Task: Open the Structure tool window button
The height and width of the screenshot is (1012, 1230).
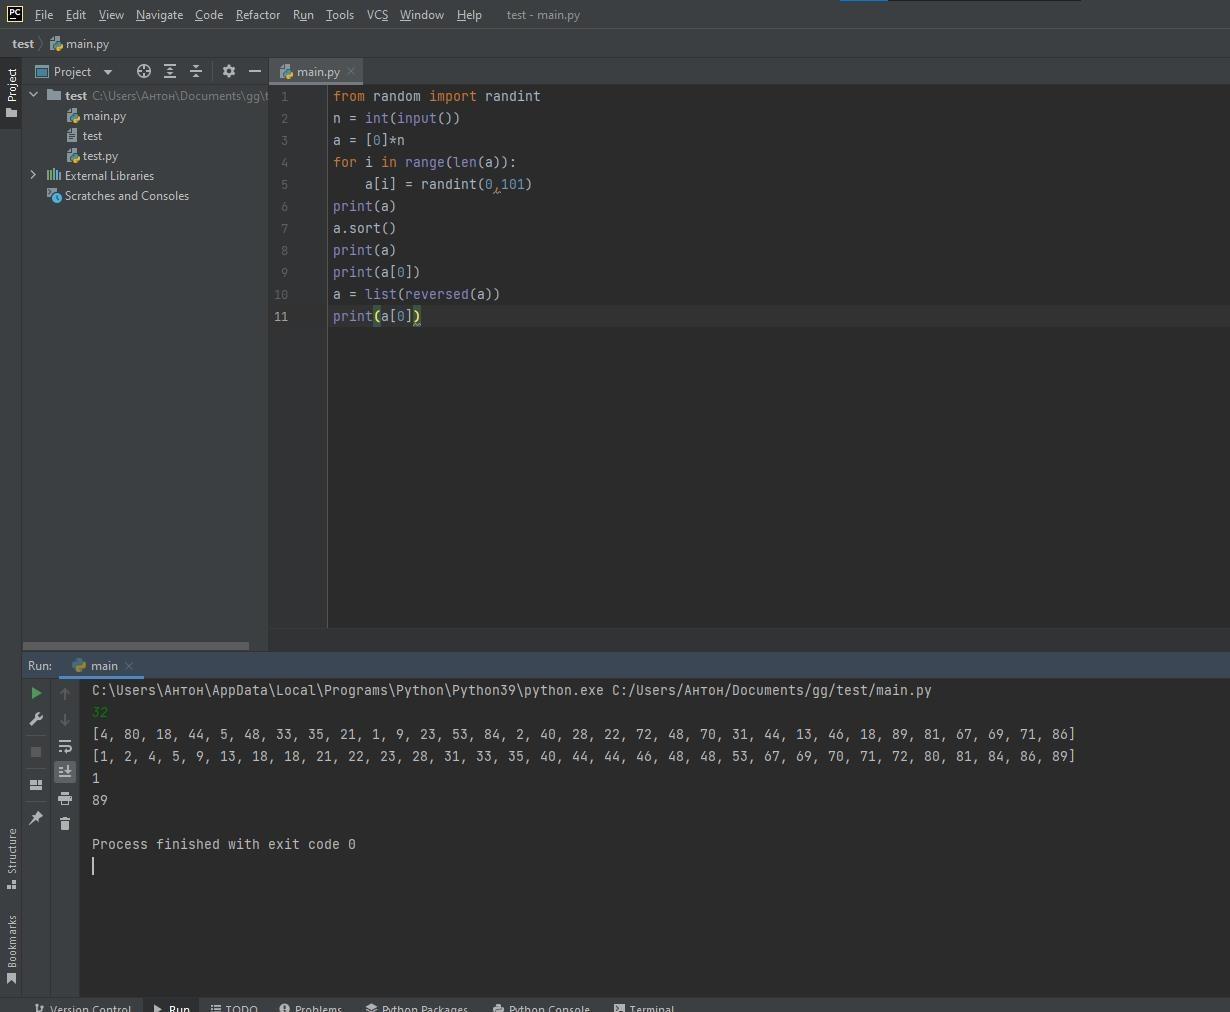Action: click(x=11, y=858)
